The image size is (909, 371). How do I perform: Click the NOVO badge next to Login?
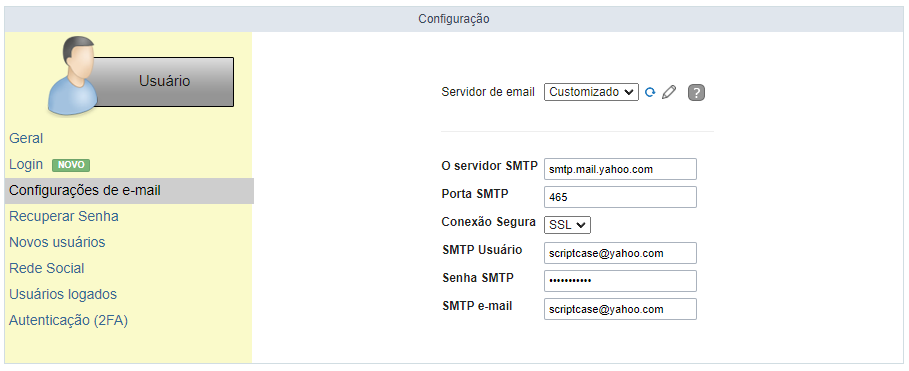pos(71,165)
